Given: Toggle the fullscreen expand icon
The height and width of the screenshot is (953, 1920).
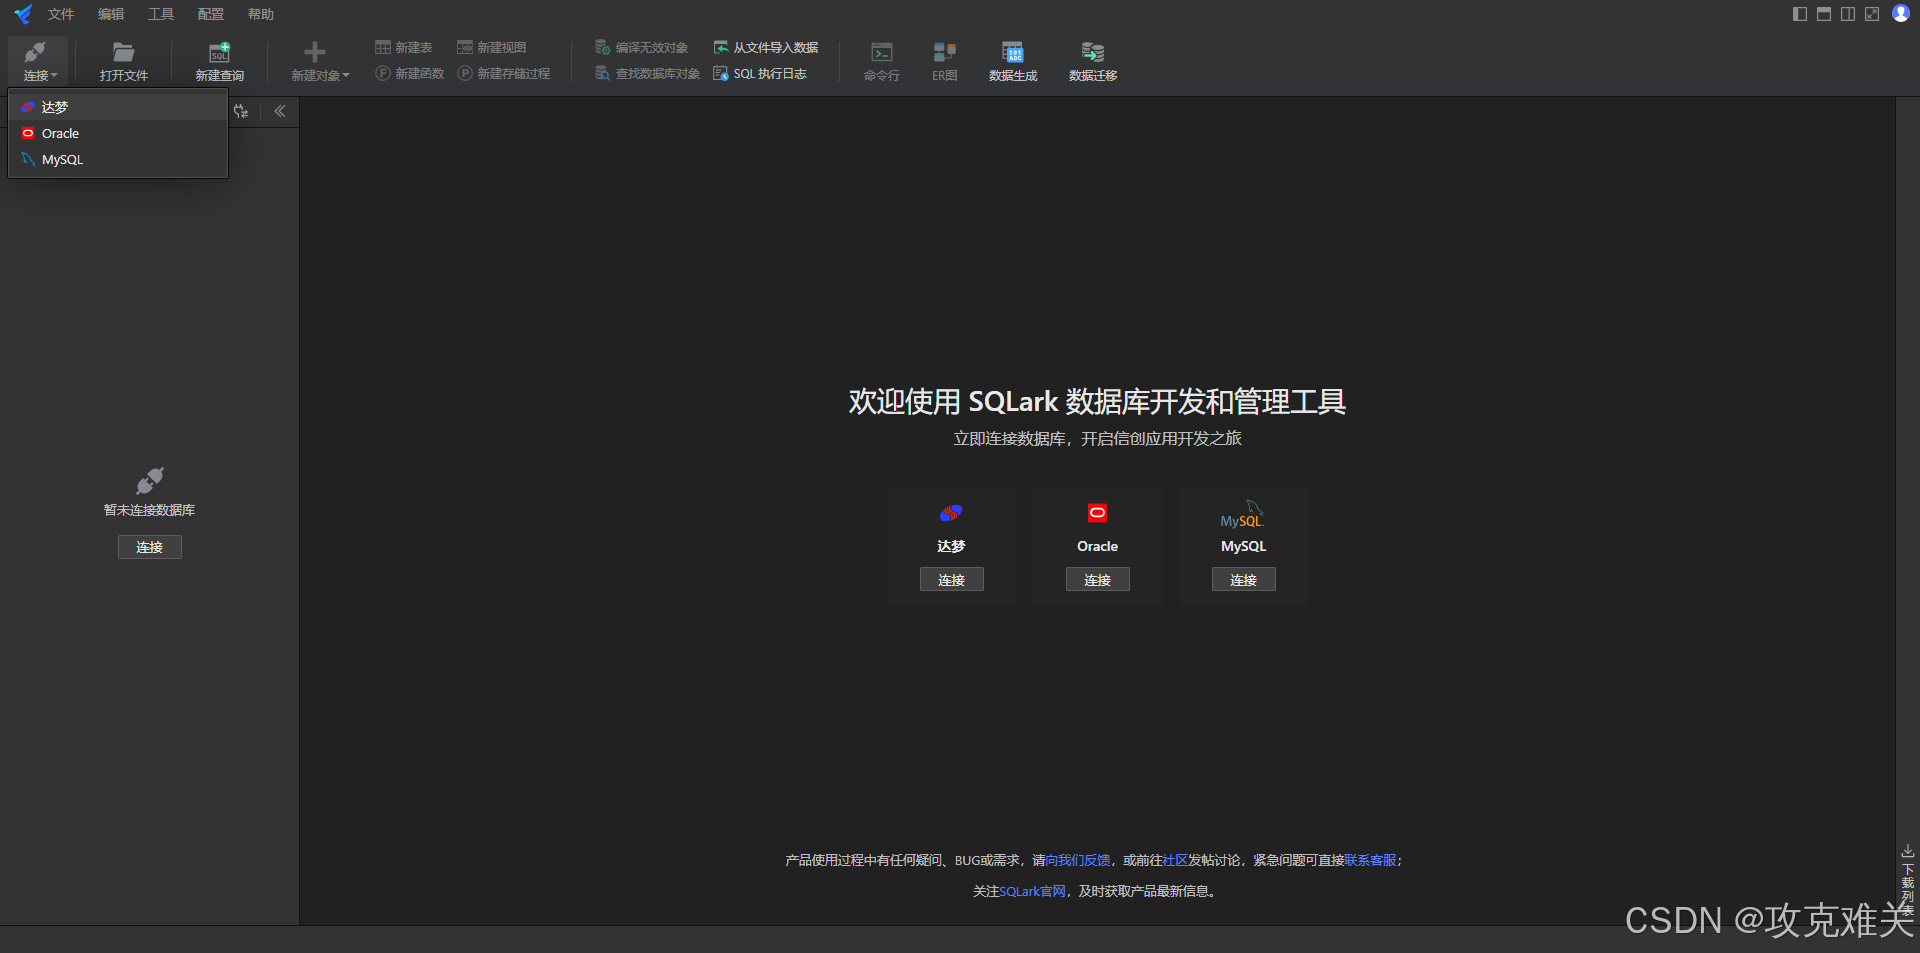Looking at the screenshot, I should [x=1872, y=14].
